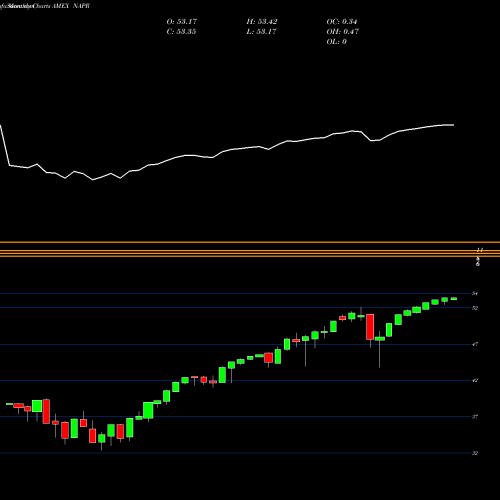Click the 52 price axis label
This screenshot has height=500, width=500.
pos(475,308)
